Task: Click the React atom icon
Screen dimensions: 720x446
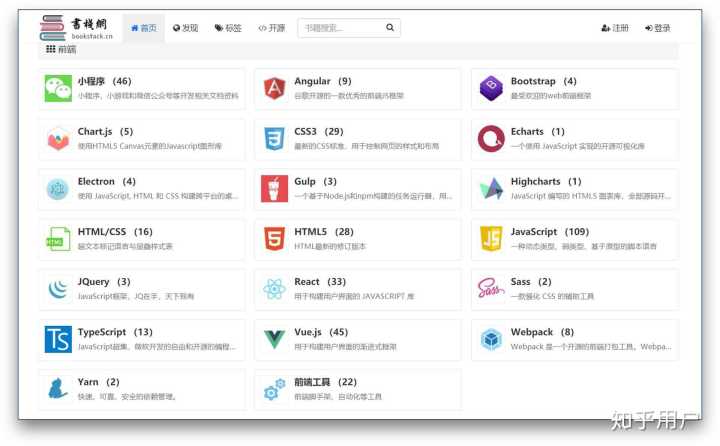Action: 275,289
